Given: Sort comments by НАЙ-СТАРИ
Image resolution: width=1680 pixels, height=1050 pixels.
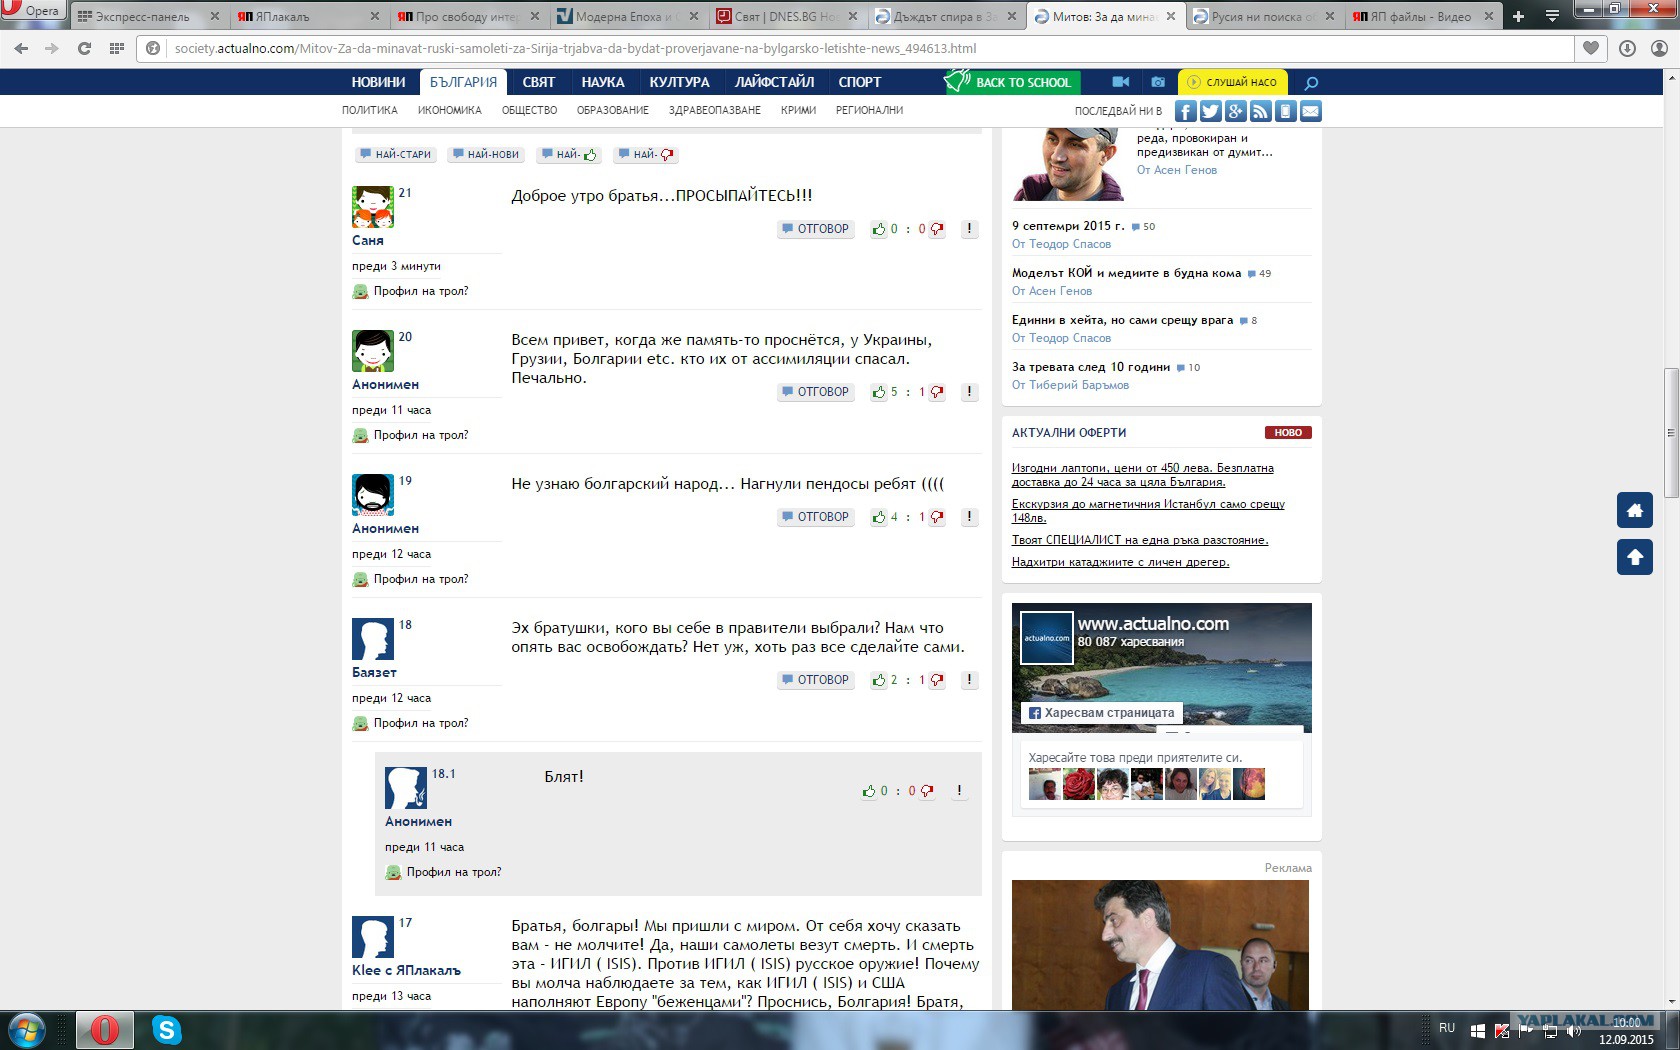Looking at the screenshot, I should point(396,154).
